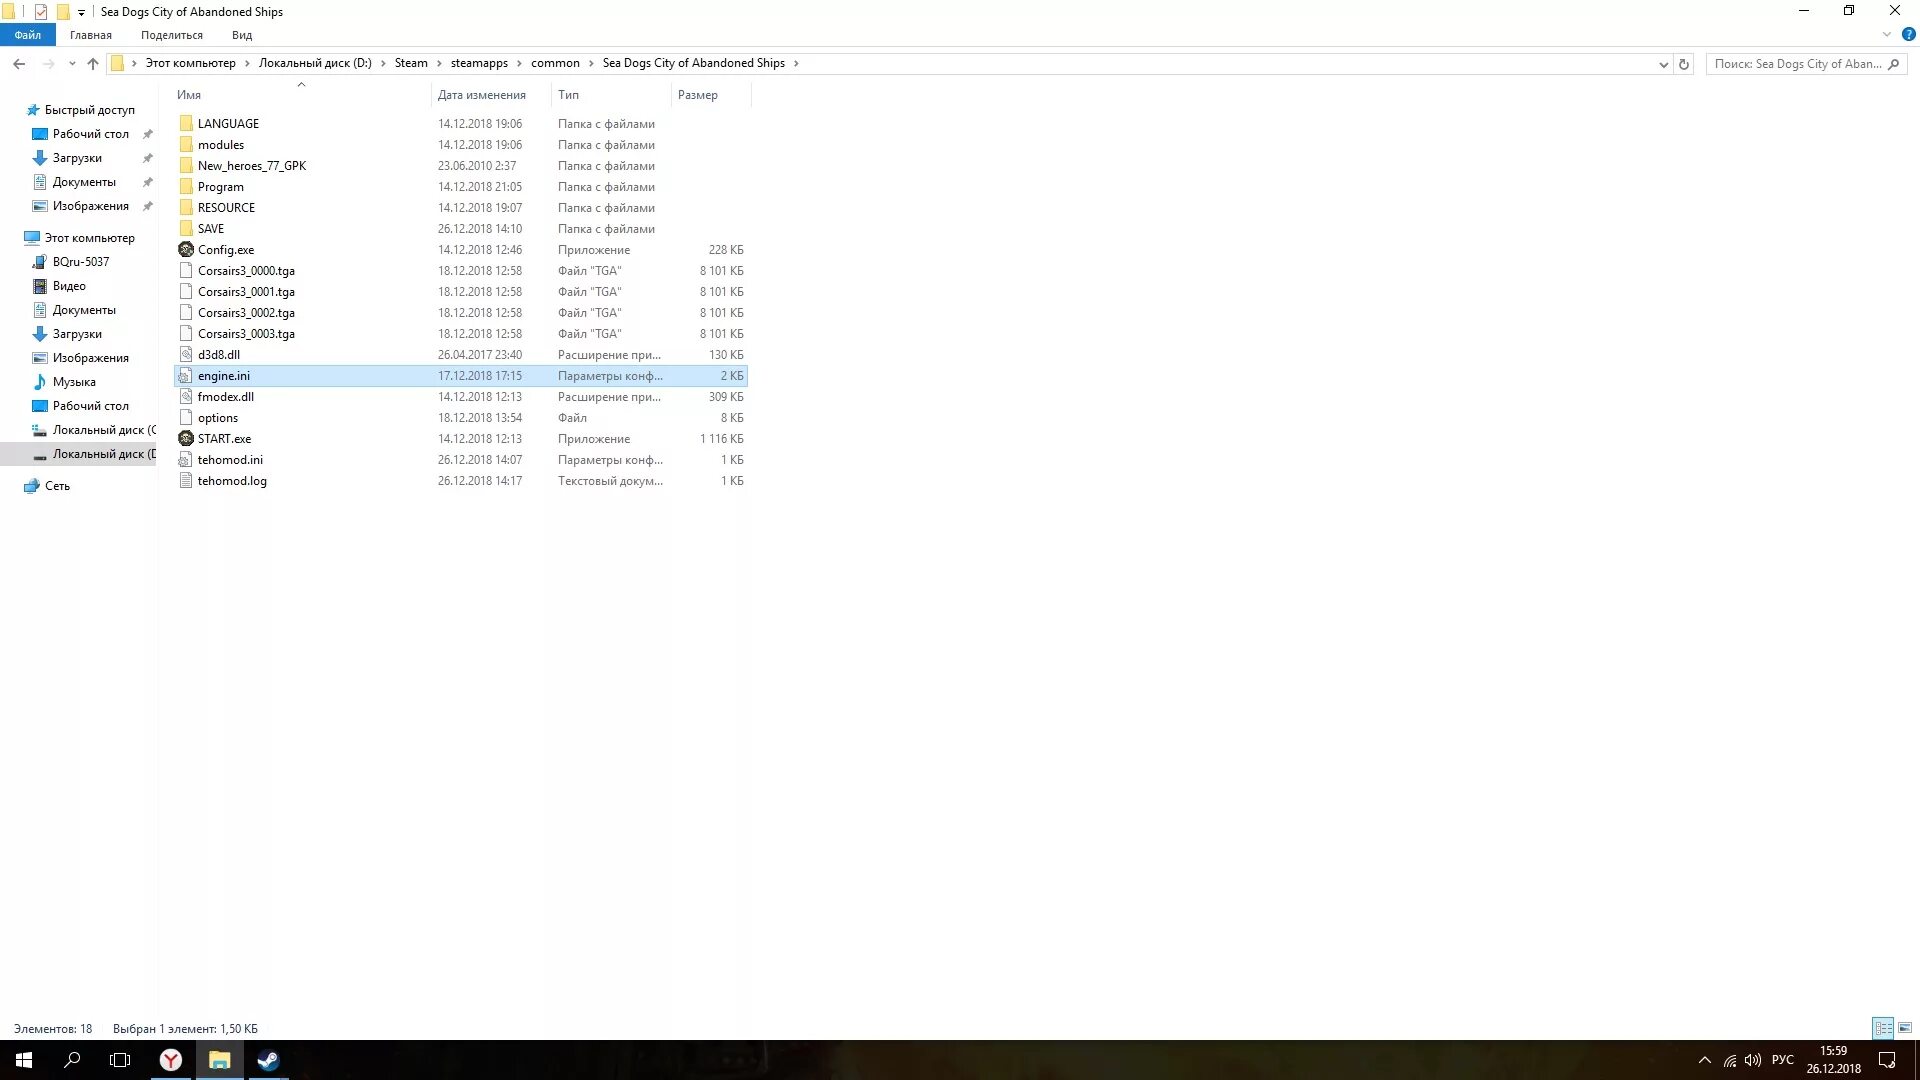
Task: Click the Back navigation arrow
Action: [19, 64]
